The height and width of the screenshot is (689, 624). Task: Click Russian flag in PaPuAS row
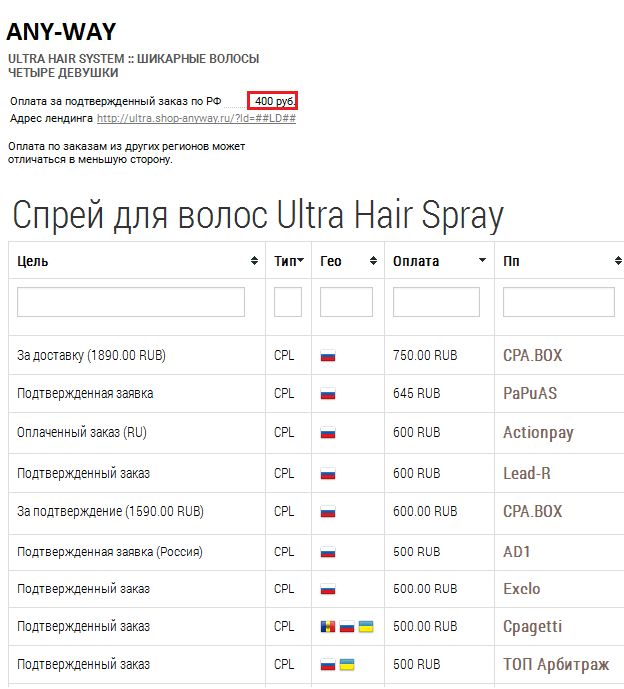pos(328,394)
